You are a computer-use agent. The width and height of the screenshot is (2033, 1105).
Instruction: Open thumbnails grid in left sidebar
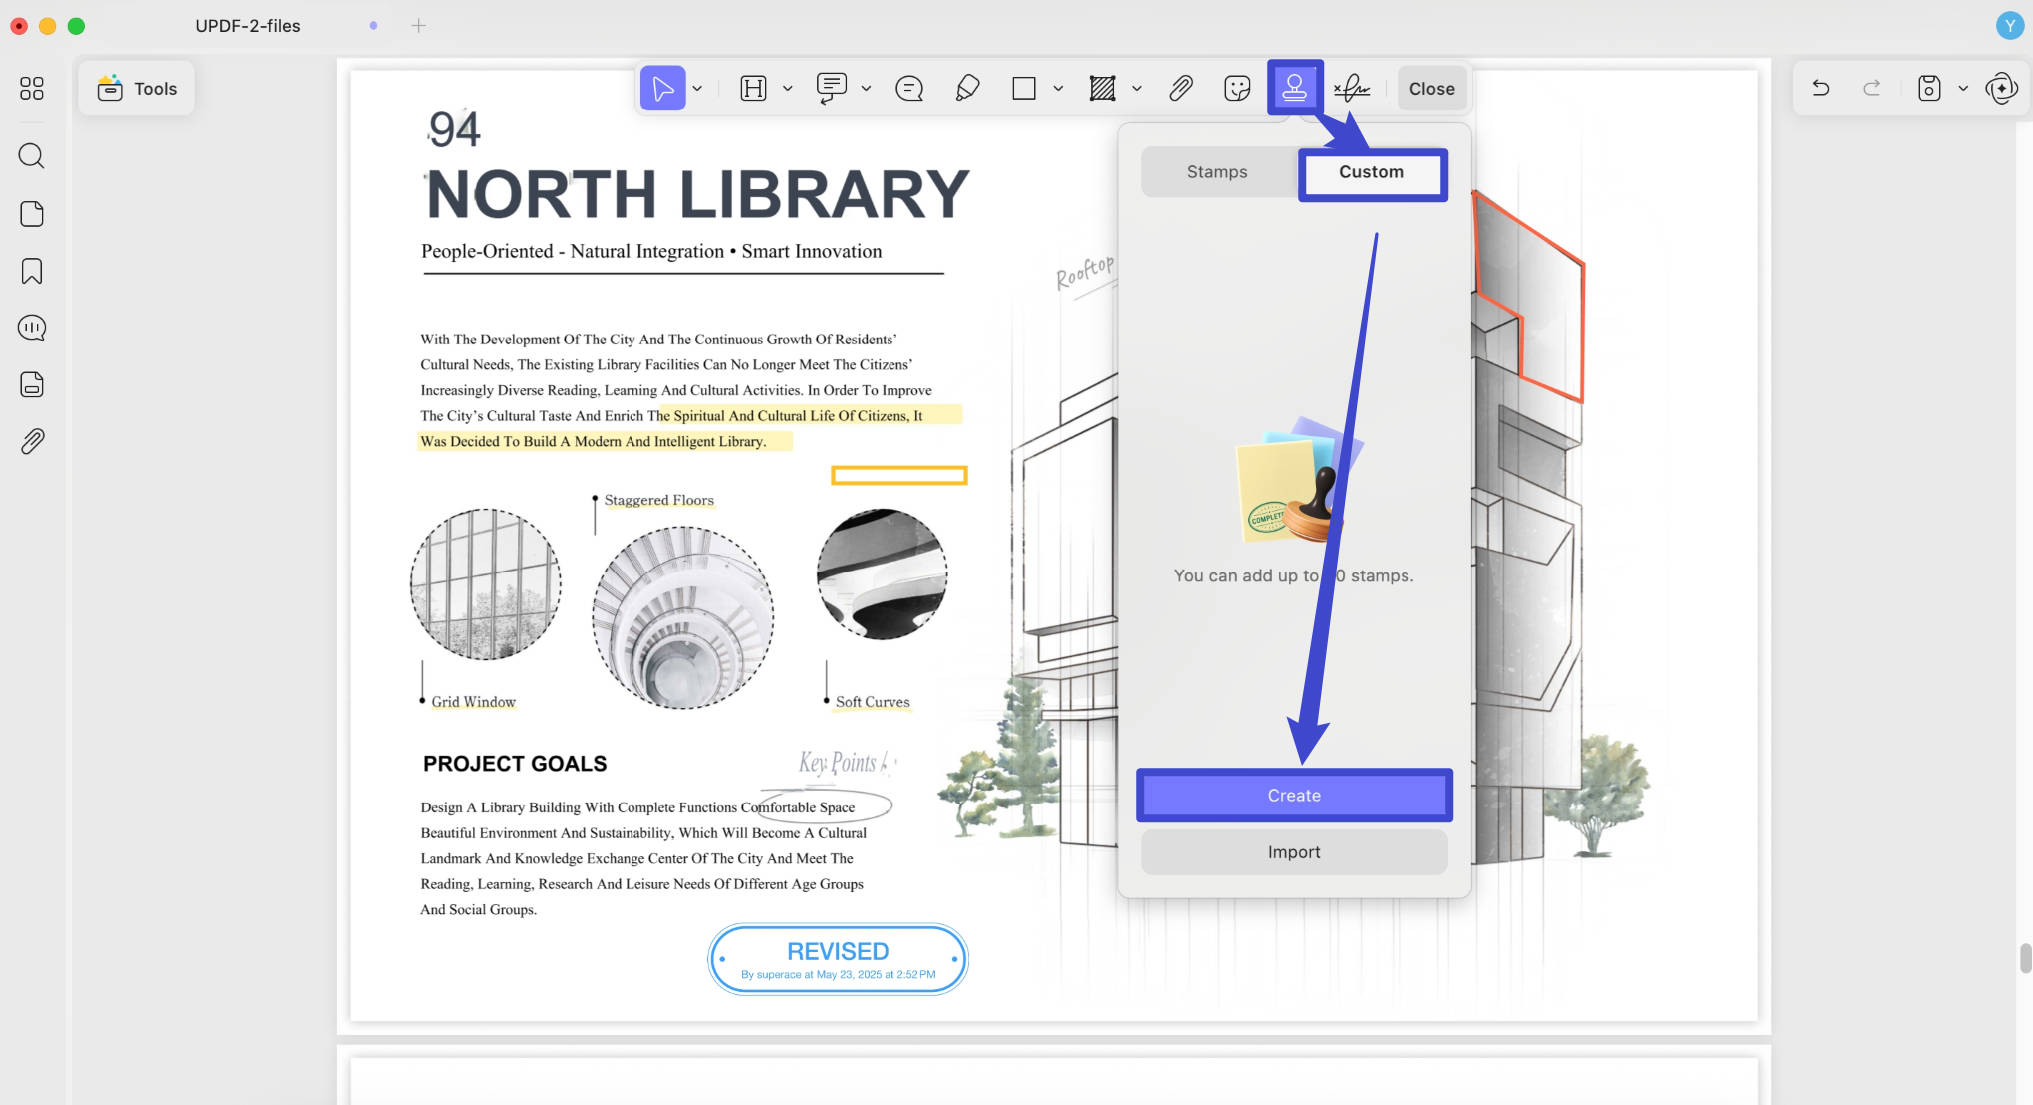click(32, 88)
